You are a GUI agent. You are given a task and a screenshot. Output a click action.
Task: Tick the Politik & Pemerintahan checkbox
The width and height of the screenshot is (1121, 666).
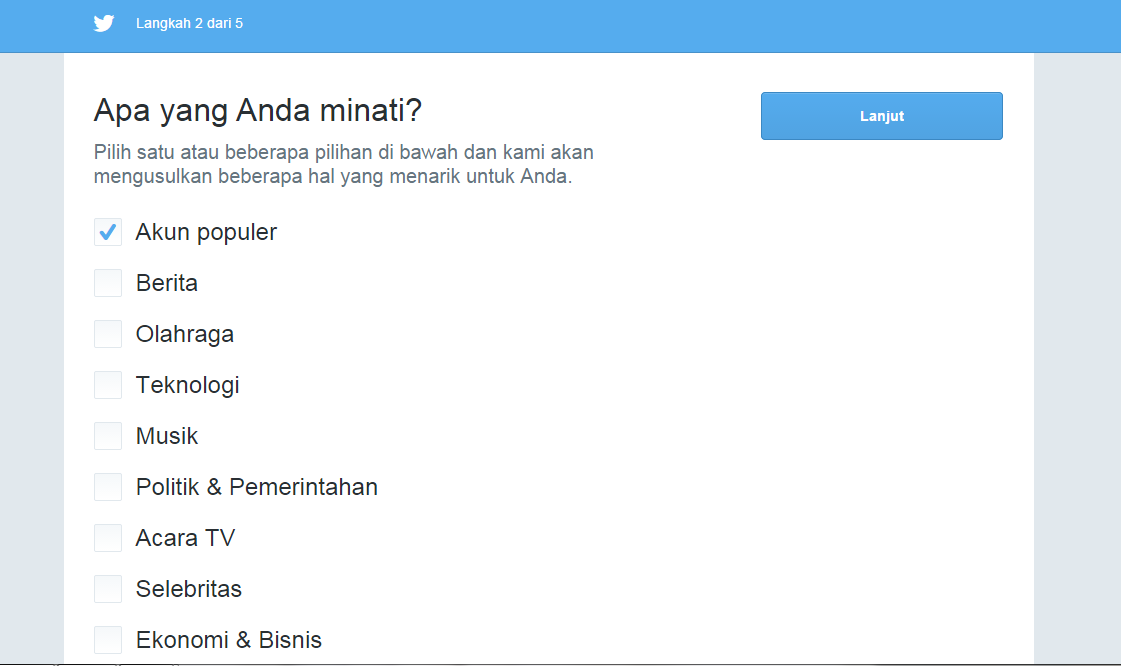pyautogui.click(x=108, y=487)
